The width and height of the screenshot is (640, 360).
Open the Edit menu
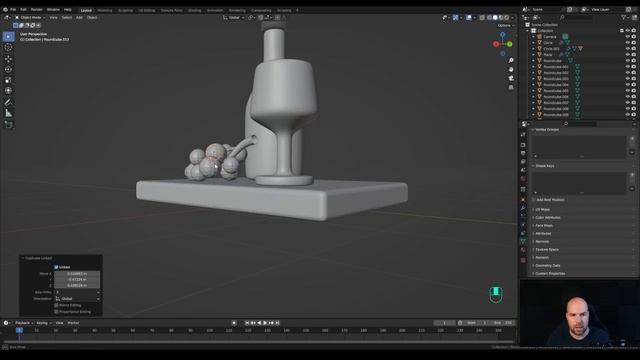point(23,9)
